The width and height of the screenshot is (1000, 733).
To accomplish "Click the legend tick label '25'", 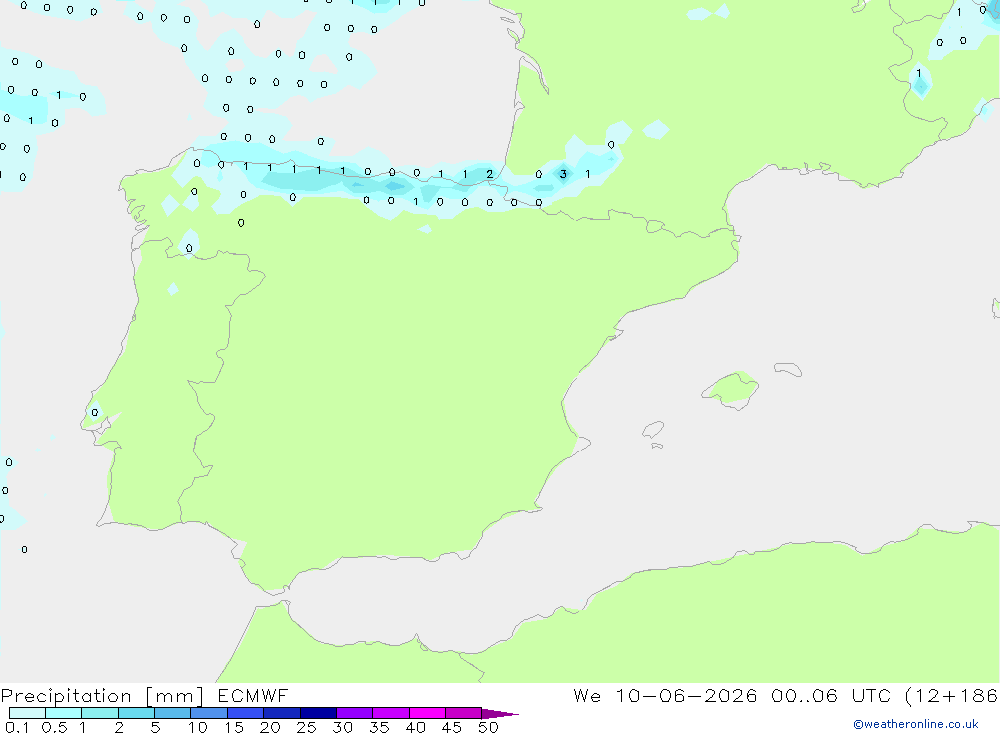I will click(x=307, y=727).
